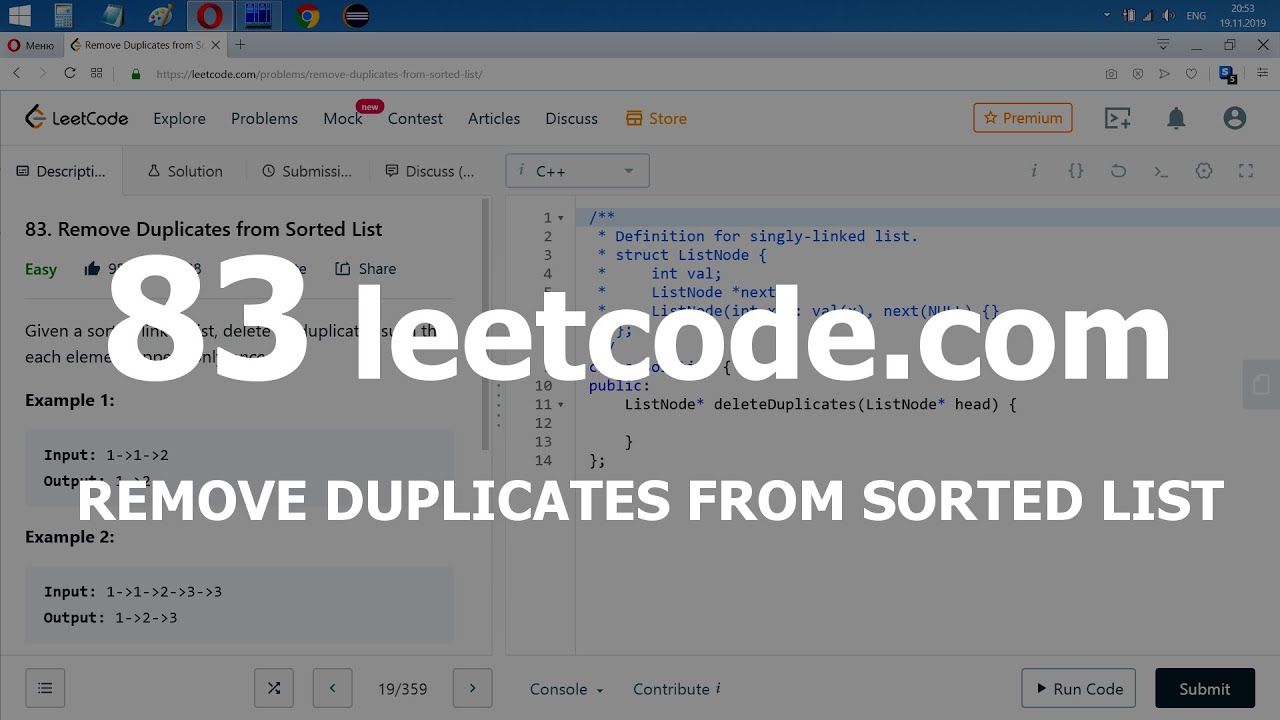
Task: Switch to the Solution tab
Action: [185, 171]
